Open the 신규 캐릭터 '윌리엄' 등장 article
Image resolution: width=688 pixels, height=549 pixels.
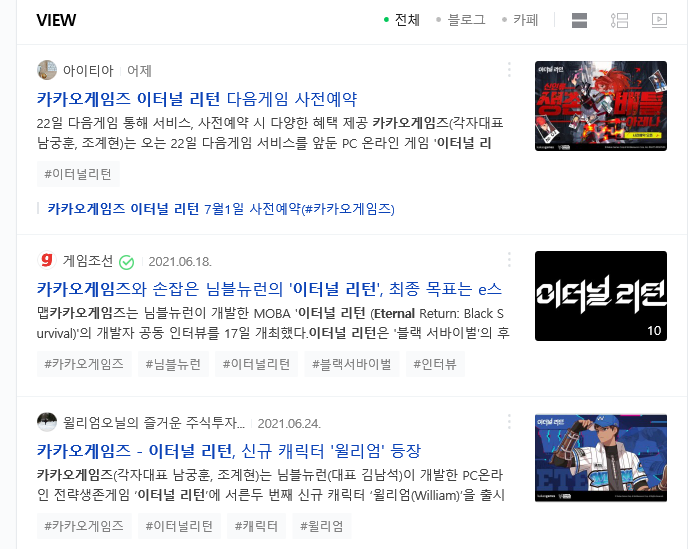(x=229, y=451)
